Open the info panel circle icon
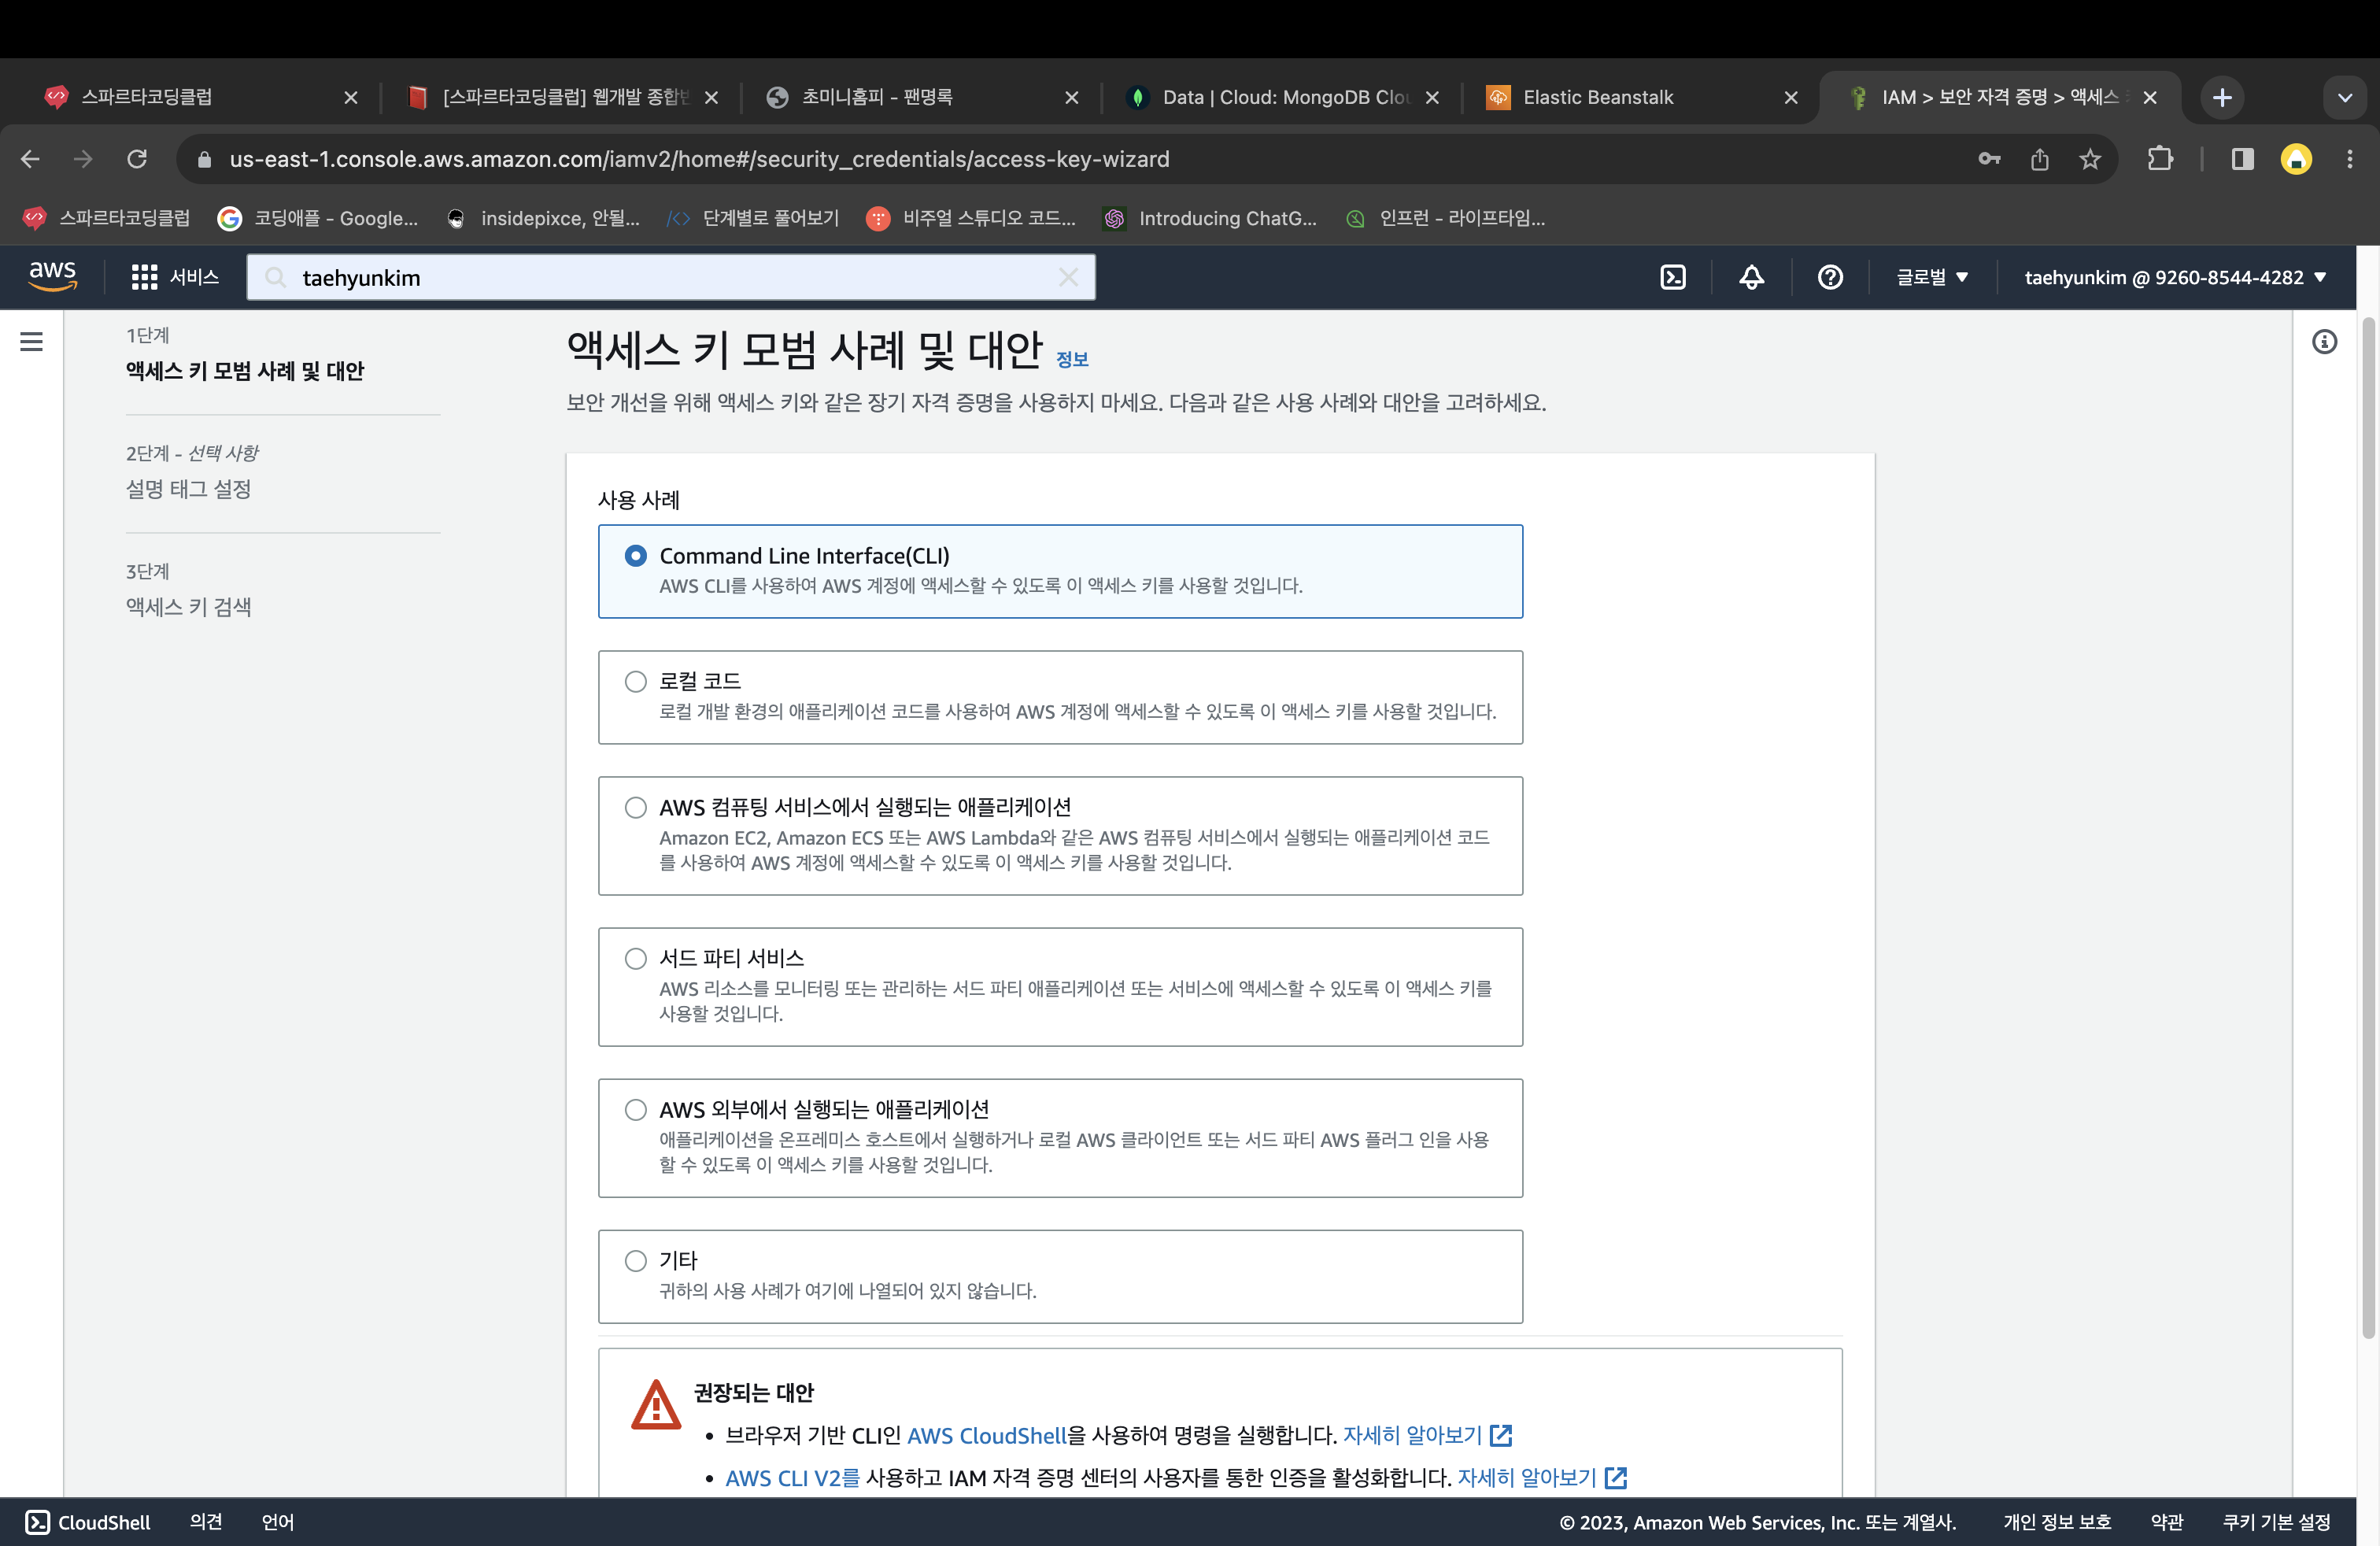This screenshot has width=2380, height=1546. [x=2324, y=342]
